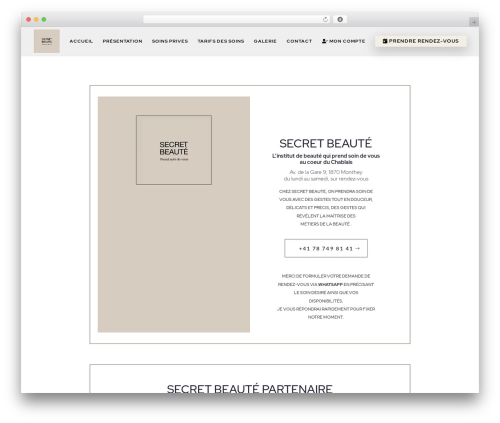Click the browser extension icon beside address bar
The height and width of the screenshot is (423, 500).
point(340,19)
